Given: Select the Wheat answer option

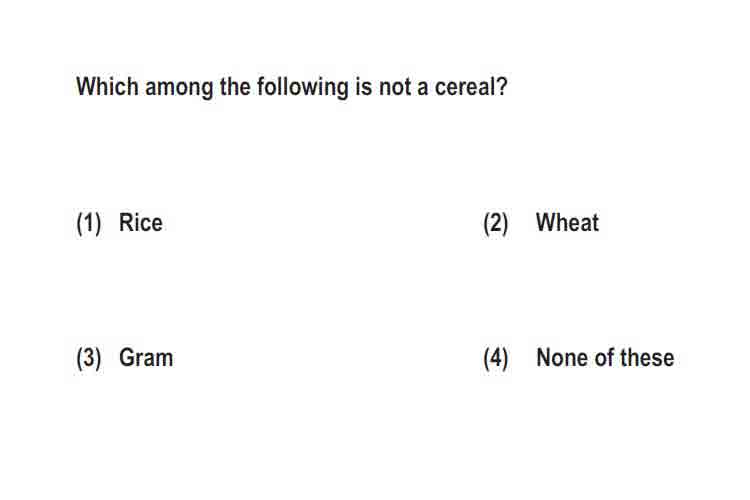Looking at the screenshot, I should tap(567, 223).
